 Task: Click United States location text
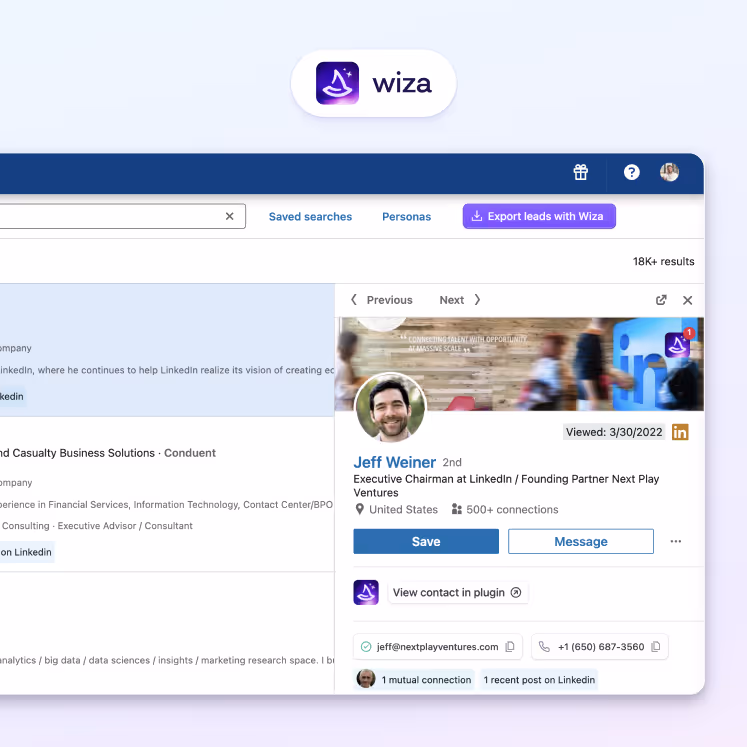click(x=403, y=509)
